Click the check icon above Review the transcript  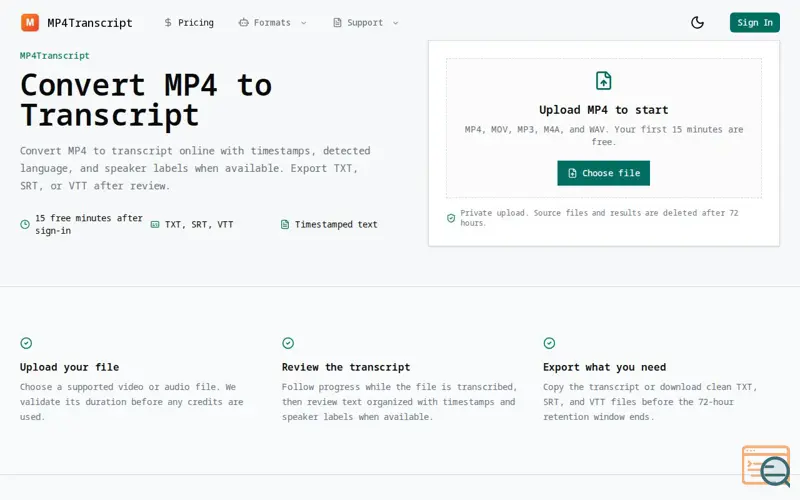[288, 343]
